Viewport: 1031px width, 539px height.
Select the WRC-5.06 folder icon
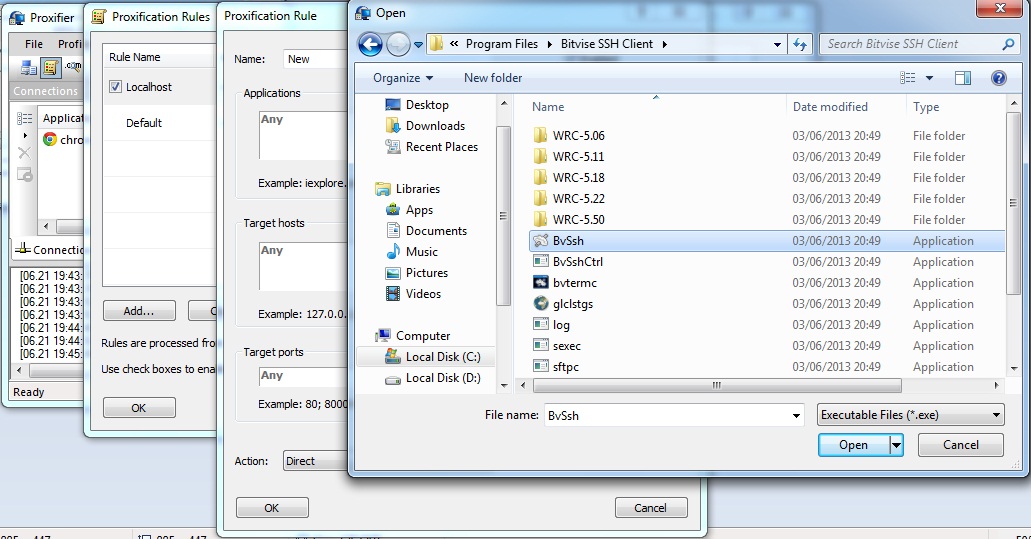(x=540, y=135)
